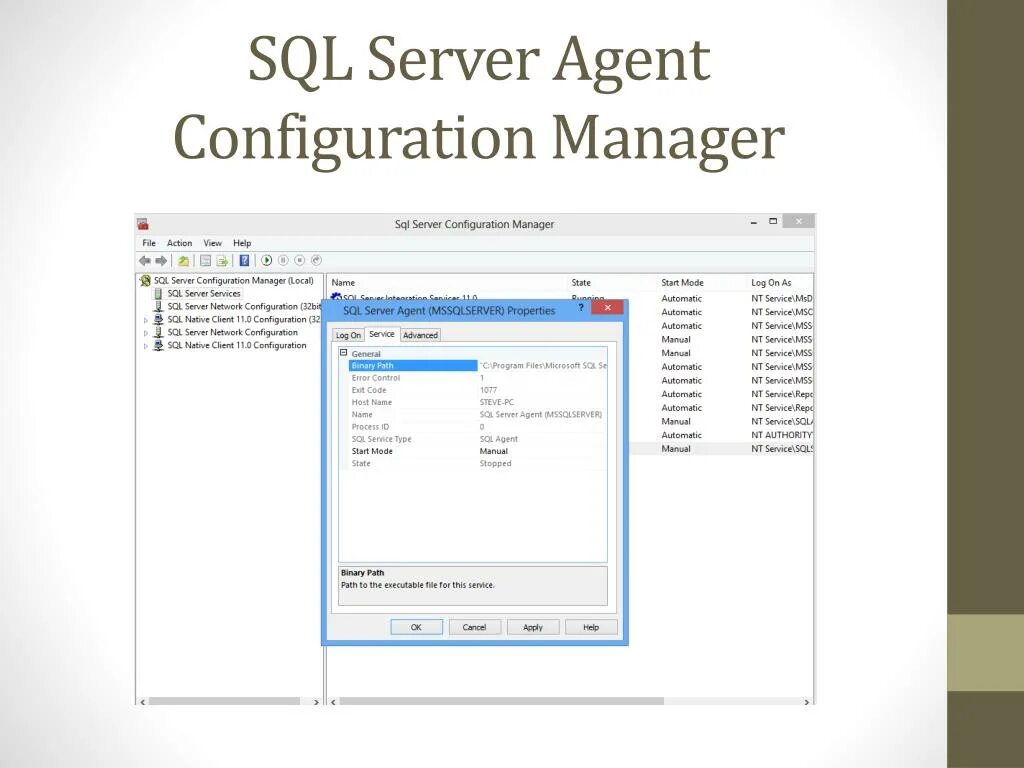Open the File menu
1024x768 pixels.
[149, 243]
